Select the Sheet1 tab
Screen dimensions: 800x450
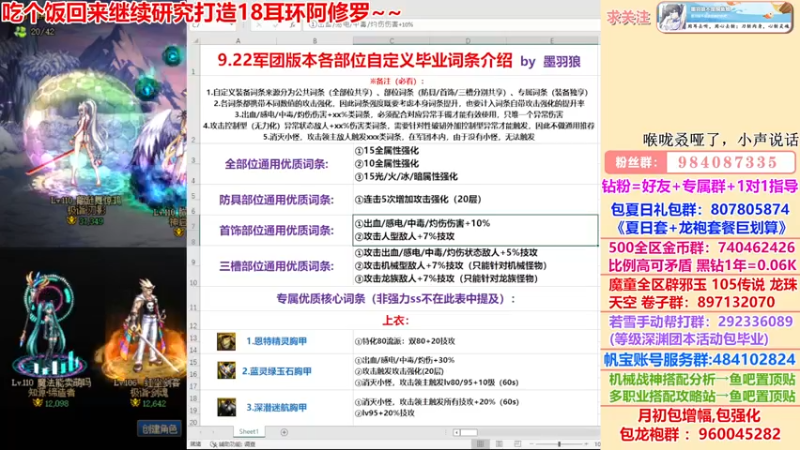(248, 432)
